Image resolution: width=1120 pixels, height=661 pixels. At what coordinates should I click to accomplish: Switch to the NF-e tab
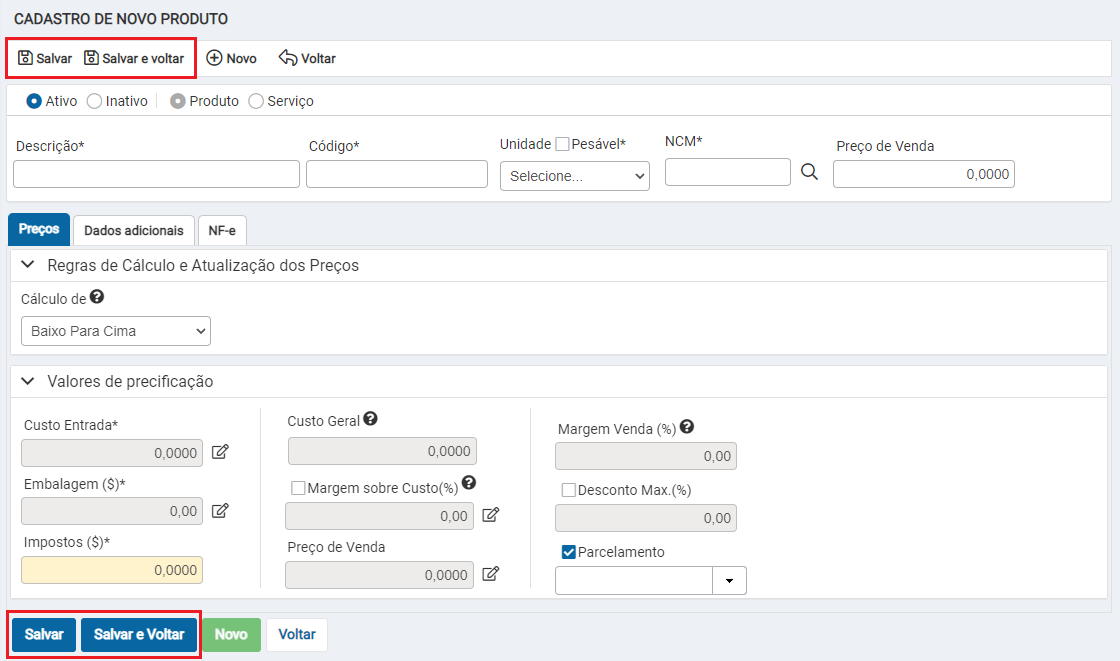point(222,231)
